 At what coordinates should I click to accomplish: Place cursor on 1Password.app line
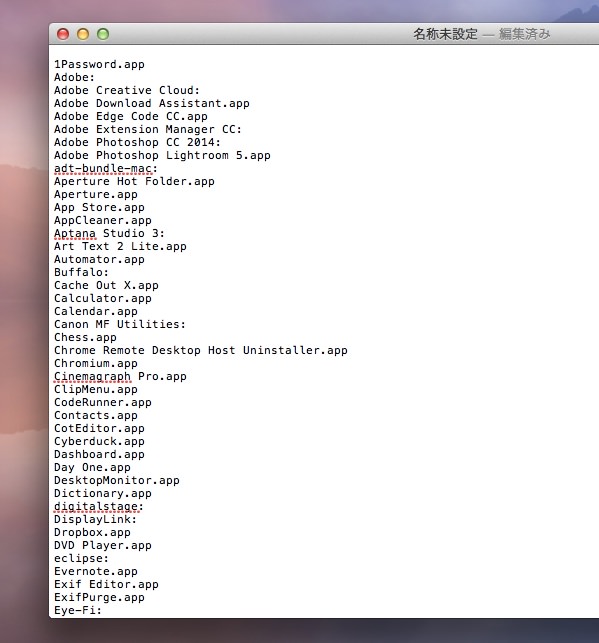point(99,64)
